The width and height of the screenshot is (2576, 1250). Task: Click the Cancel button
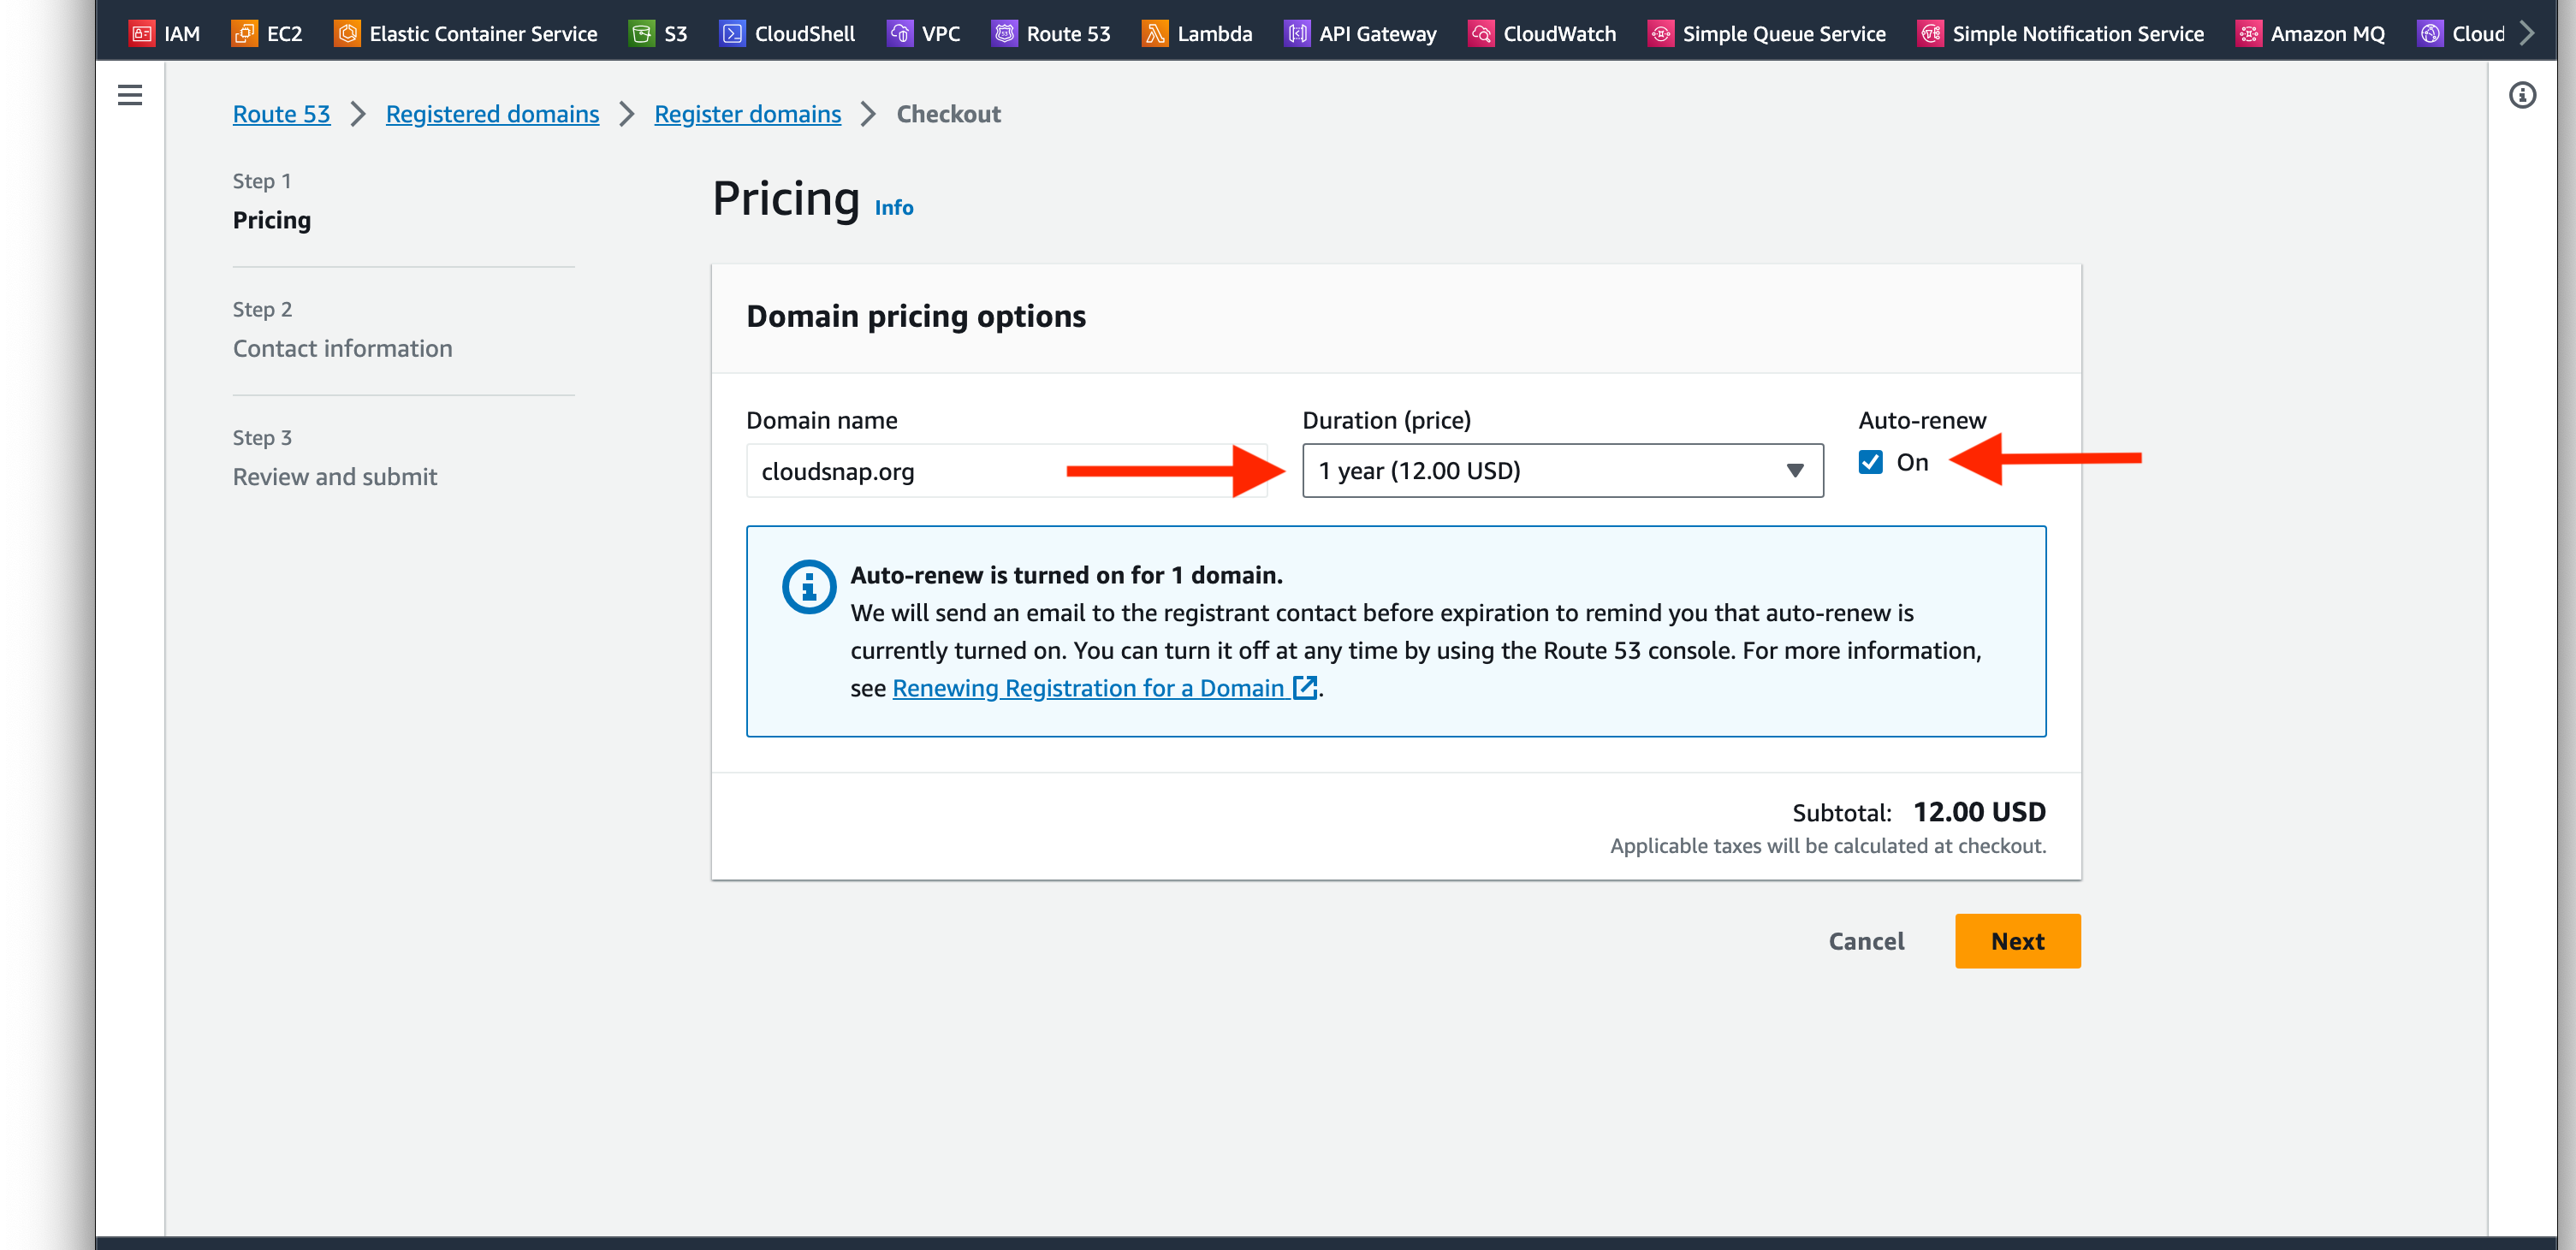pos(1866,941)
